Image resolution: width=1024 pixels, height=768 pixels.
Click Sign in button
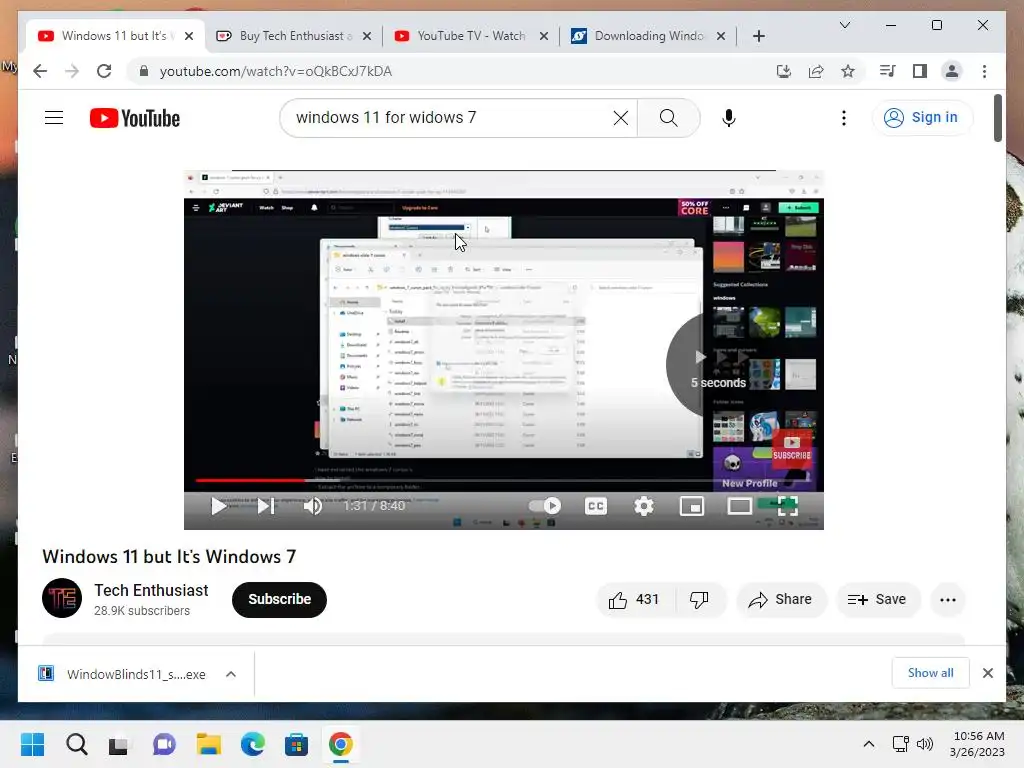tap(921, 118)
